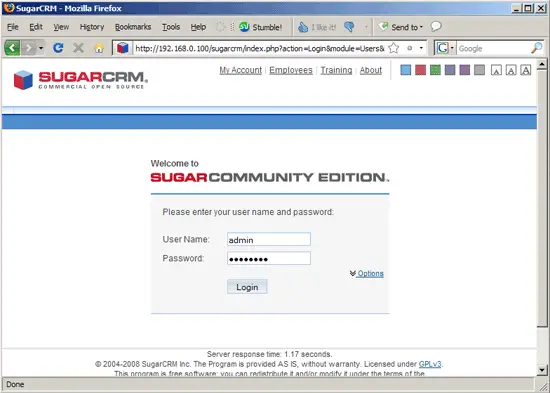This screenshot has height=393, width=550.
Task: Click the Login button
Action: 247,287
